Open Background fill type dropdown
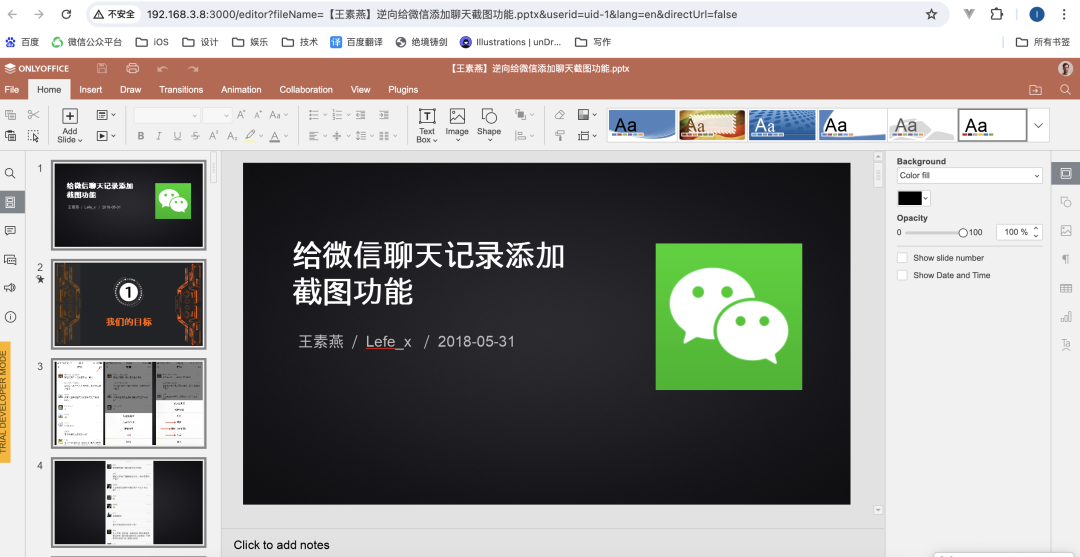Image resolution: width=1080 pixels, height=557 pixels. tap(969, 176)
